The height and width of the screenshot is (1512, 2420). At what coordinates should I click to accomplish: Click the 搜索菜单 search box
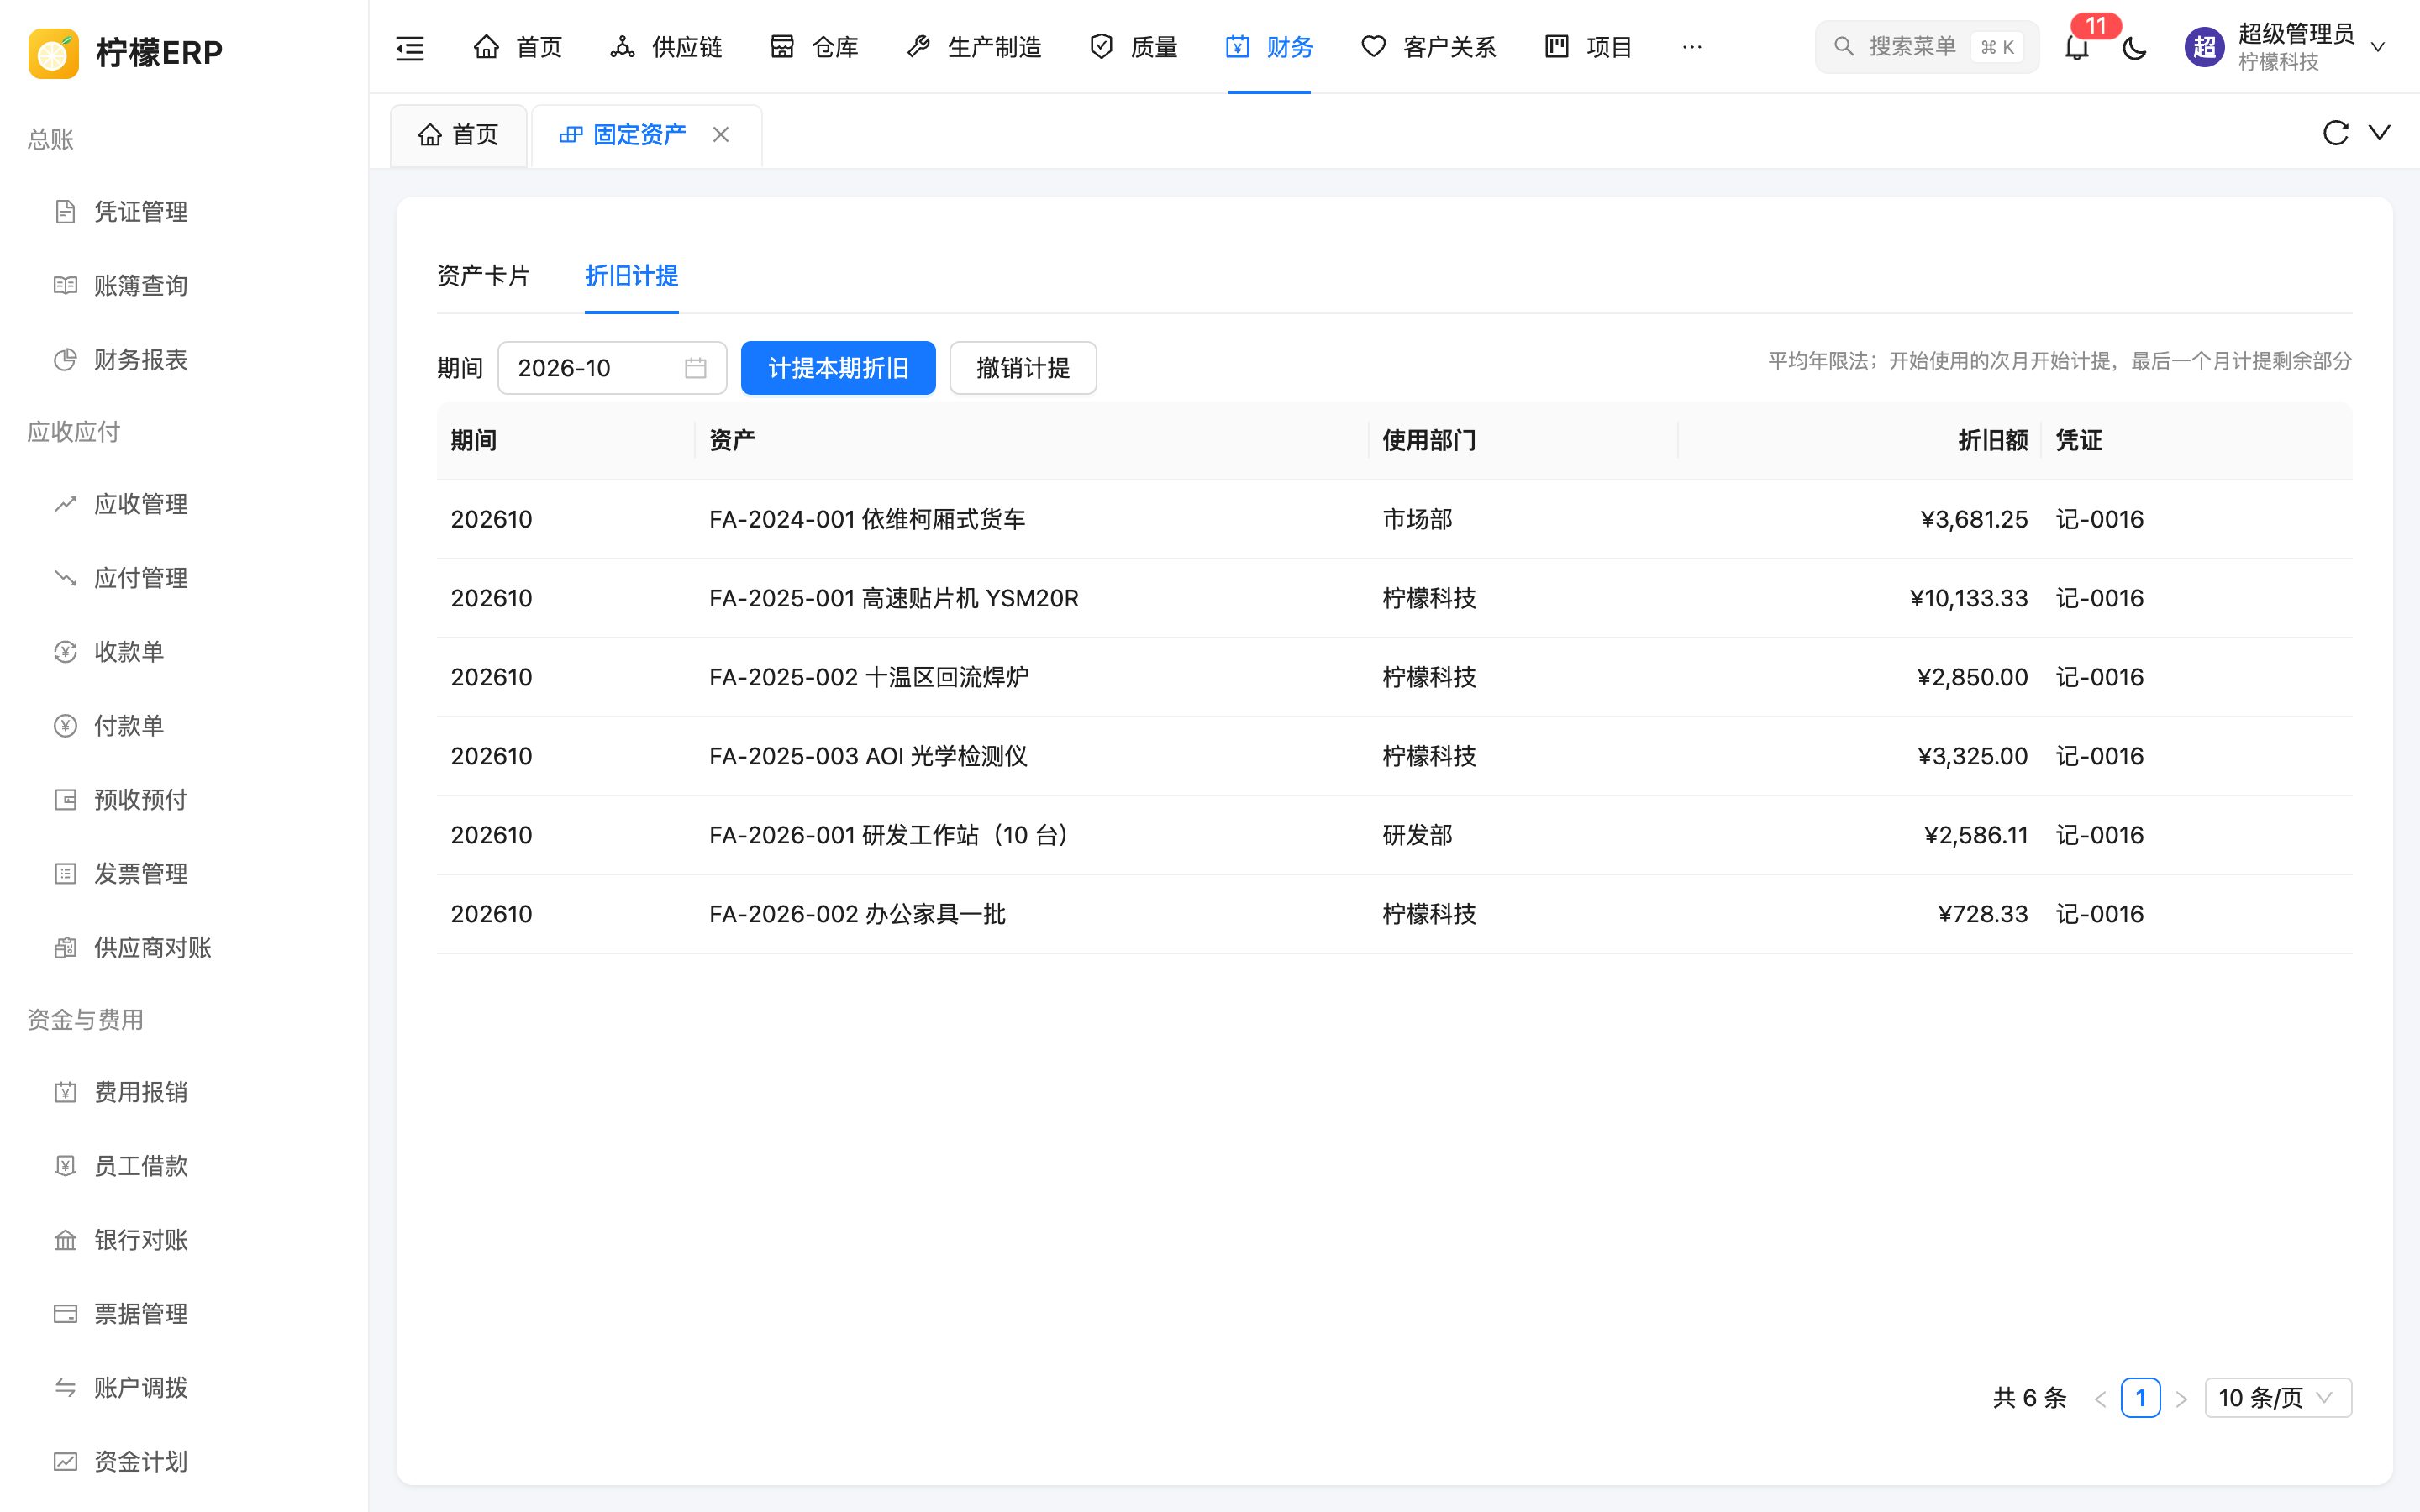1926,47
